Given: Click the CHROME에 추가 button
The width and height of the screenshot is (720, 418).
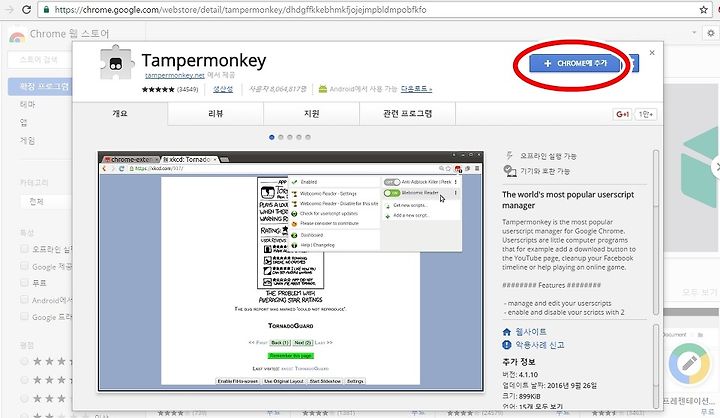Looking at the screenshot, I should pyautogui.click(x=574, y=63).
